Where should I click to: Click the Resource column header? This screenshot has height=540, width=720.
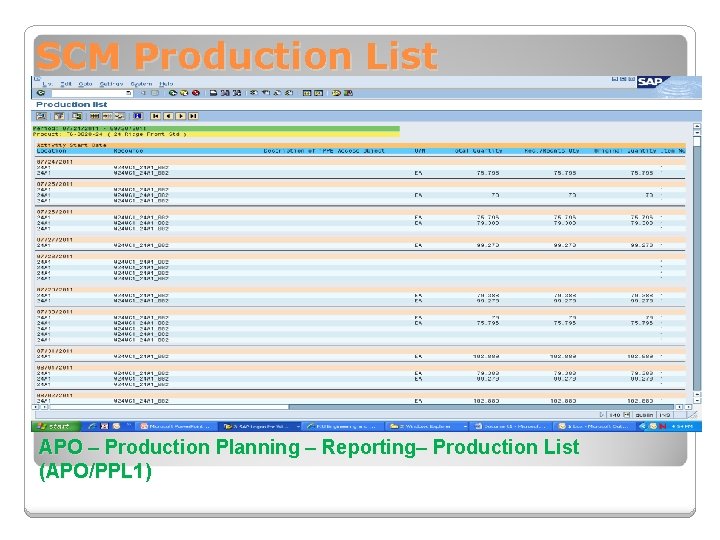(x=128, y=151)
